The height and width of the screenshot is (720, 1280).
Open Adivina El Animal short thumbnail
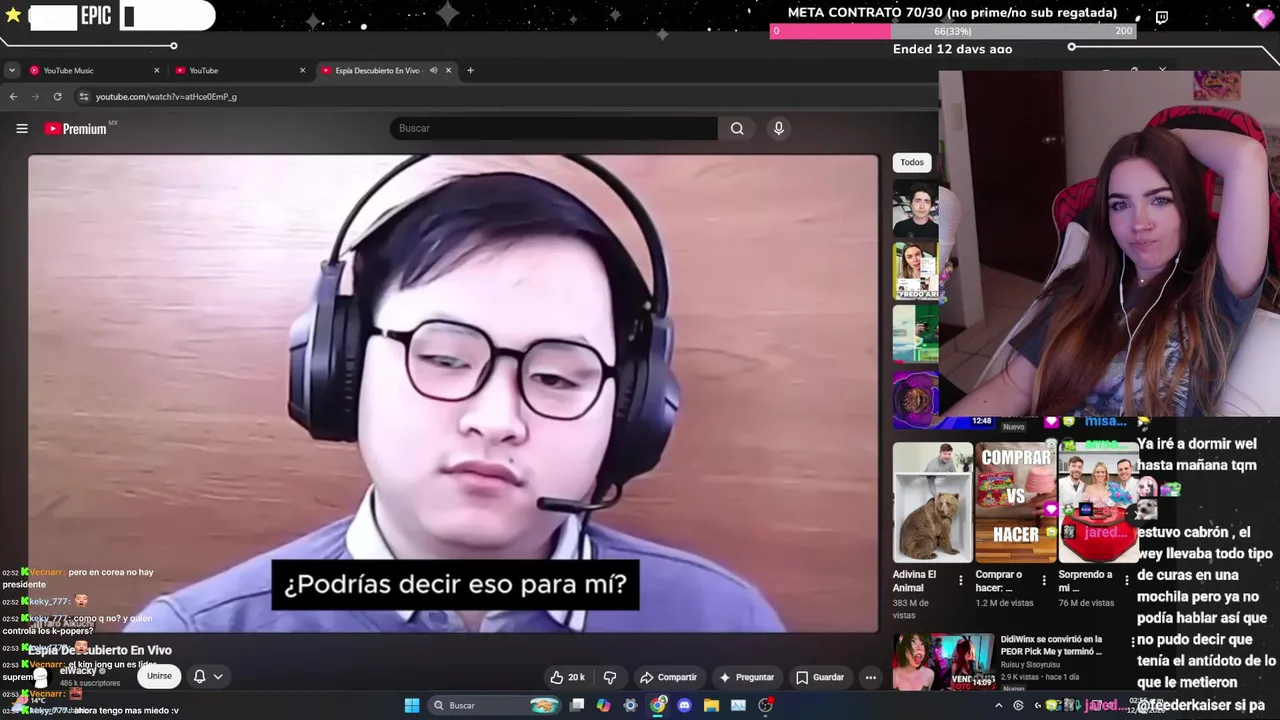932,502
